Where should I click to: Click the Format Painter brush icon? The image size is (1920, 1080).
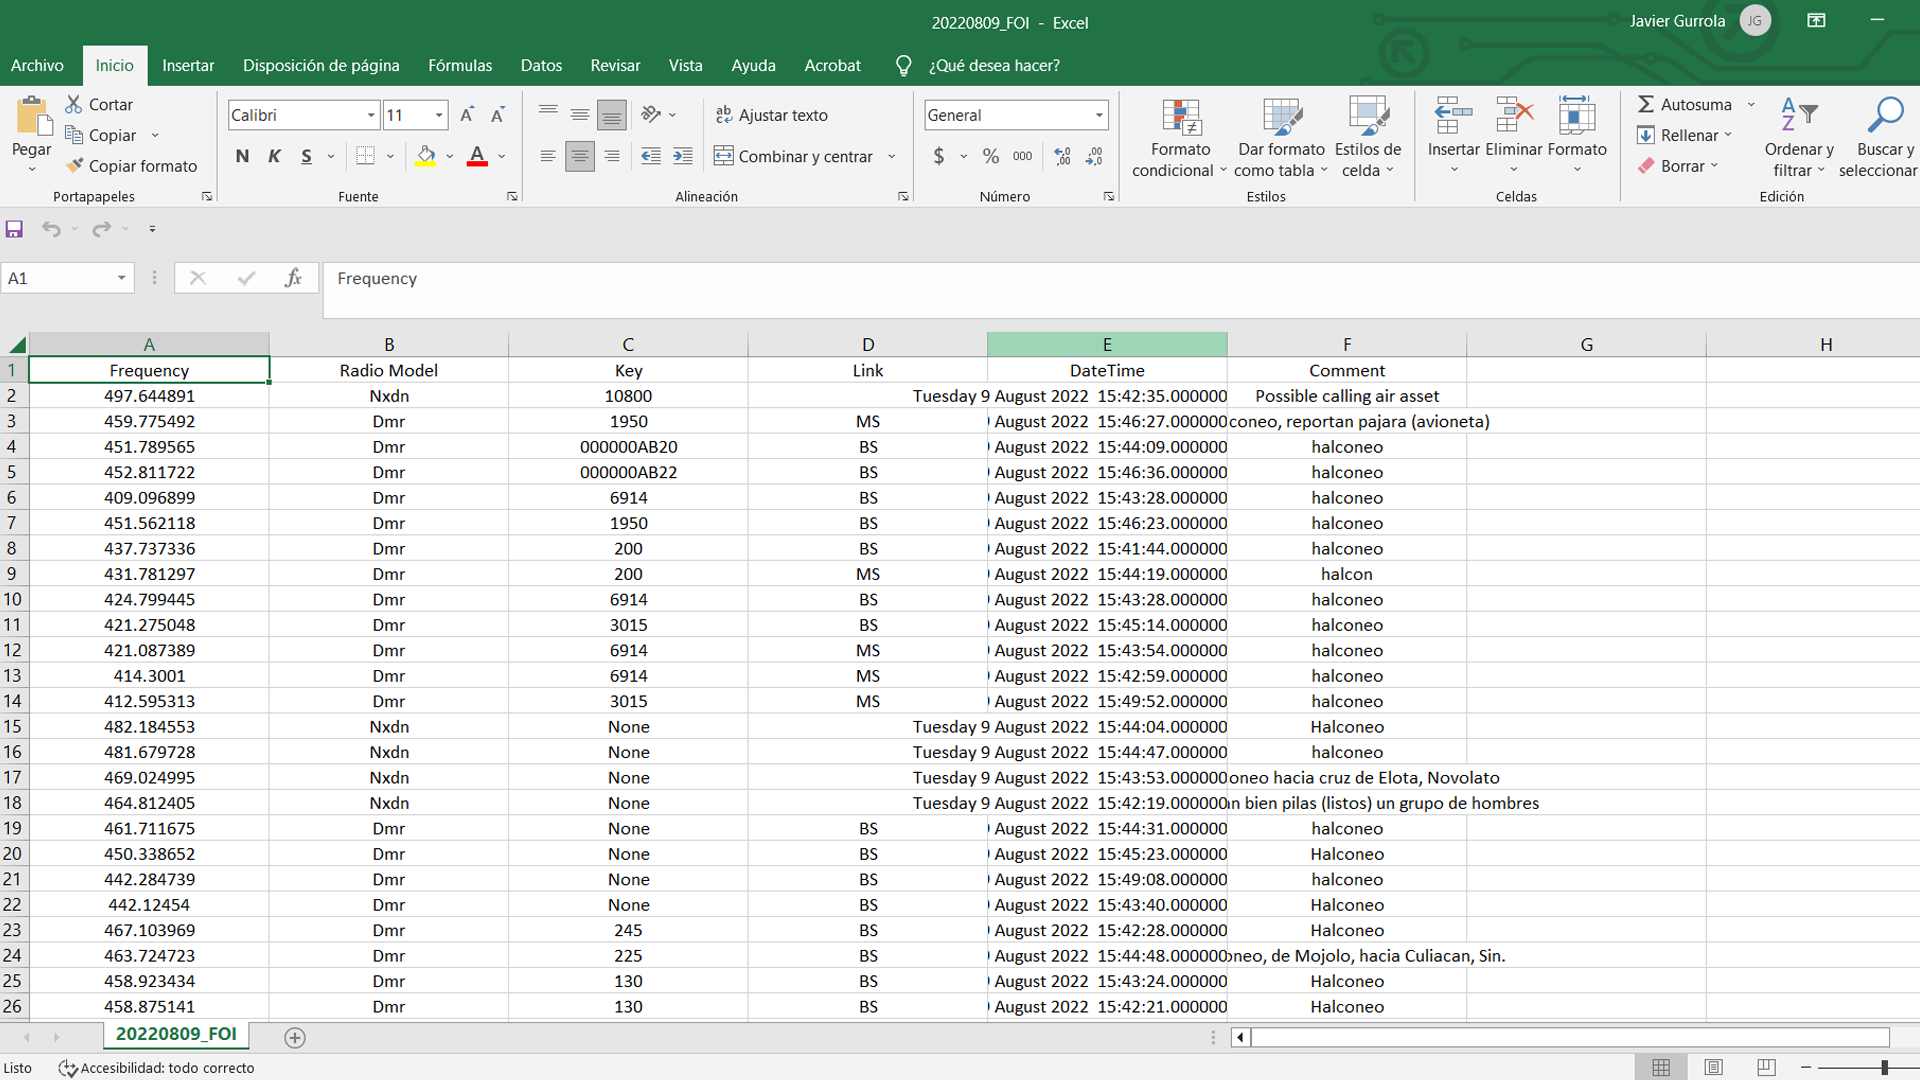click(x=74, y=166)
